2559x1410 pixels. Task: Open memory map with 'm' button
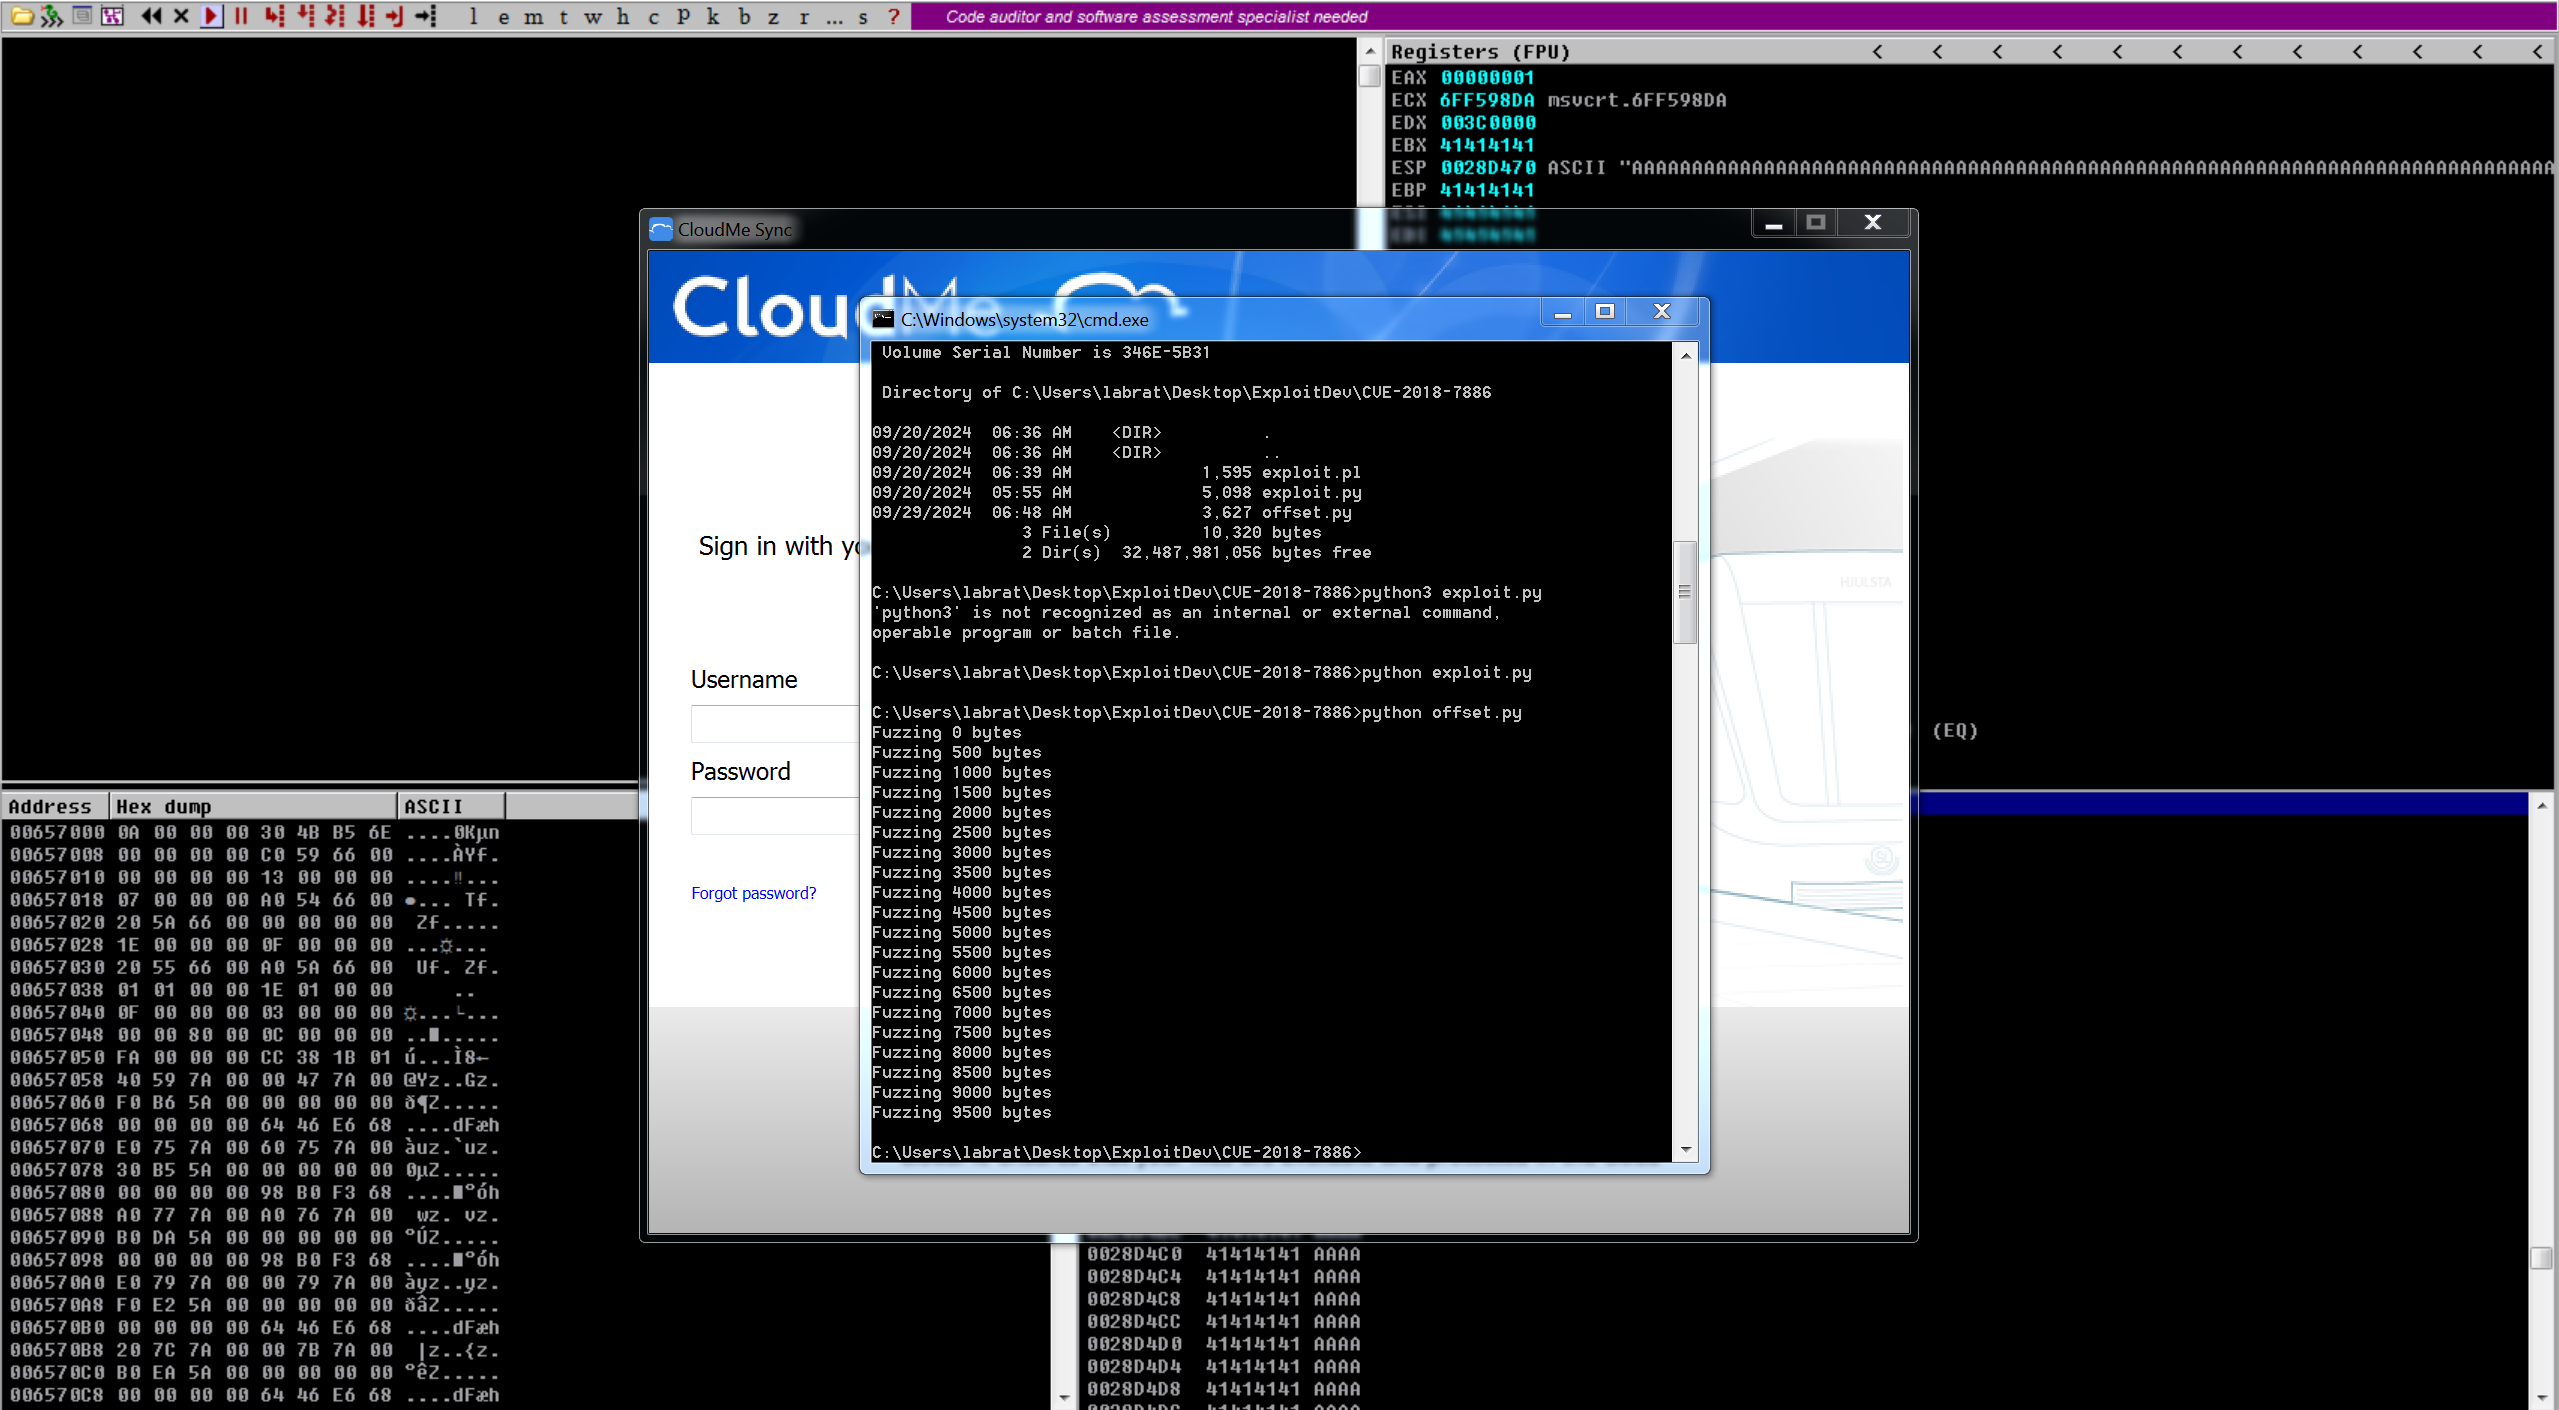[534, 17]
